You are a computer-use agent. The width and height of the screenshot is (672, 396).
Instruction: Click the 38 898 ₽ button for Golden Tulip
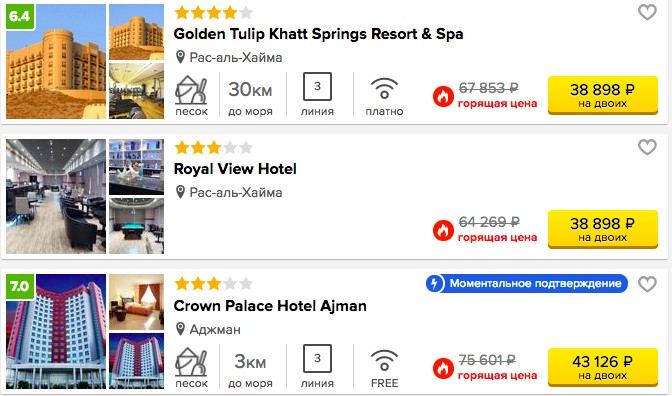[603, 95]
